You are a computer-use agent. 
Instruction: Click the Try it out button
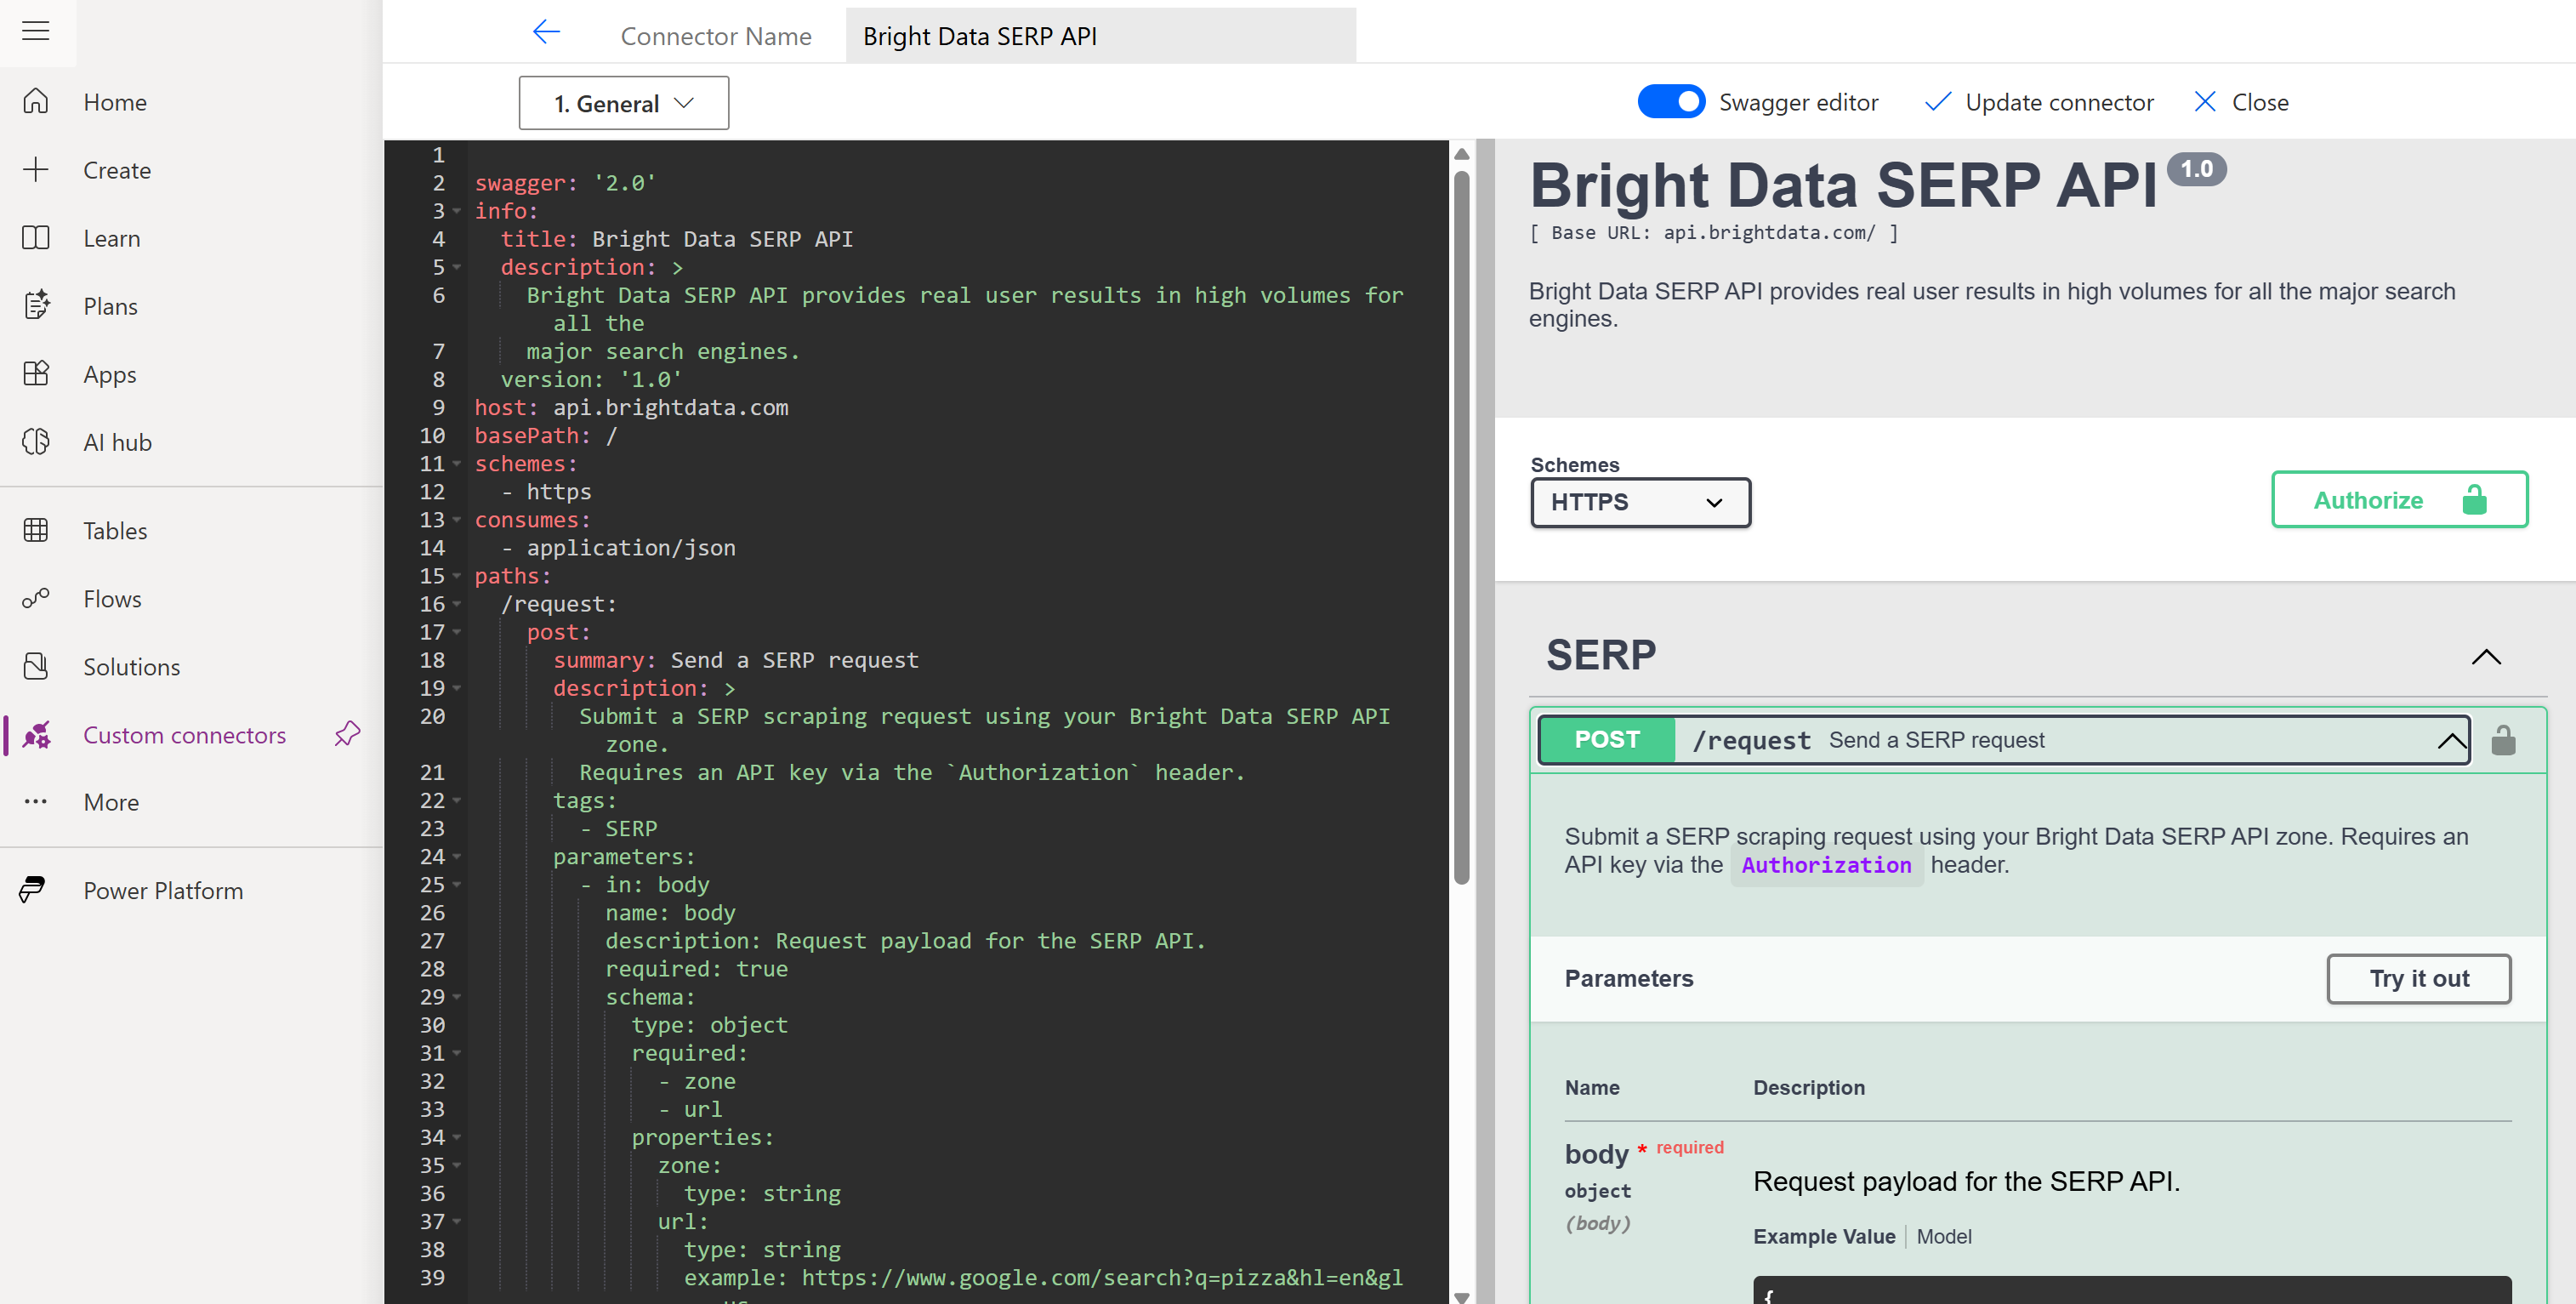[x=2417, y=978]
